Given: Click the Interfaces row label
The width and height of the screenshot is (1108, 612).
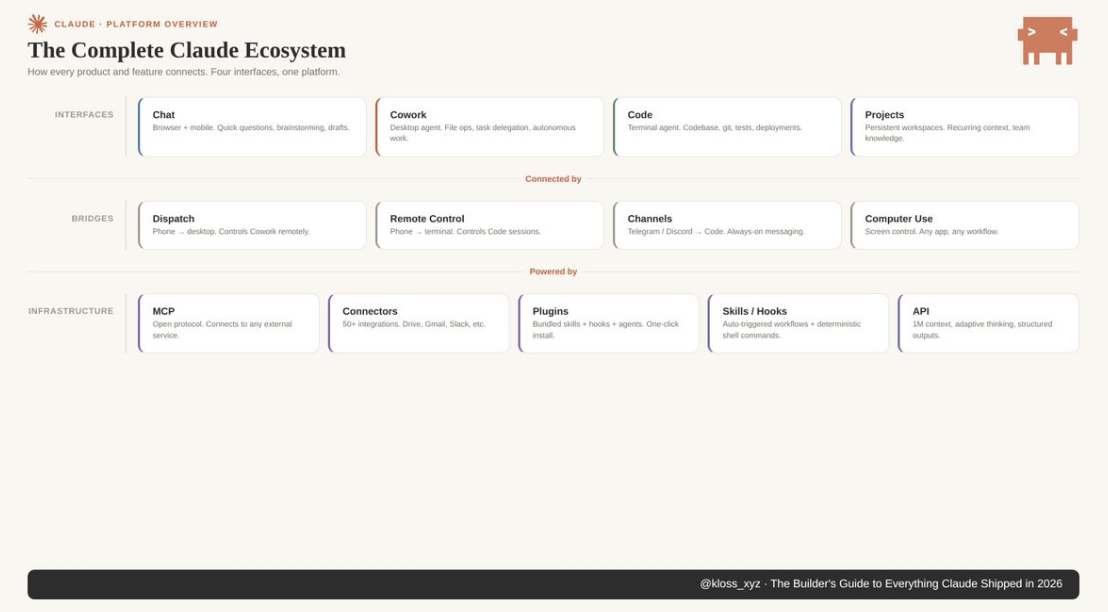Looking at the screenshot, I should tap(84, 115).
